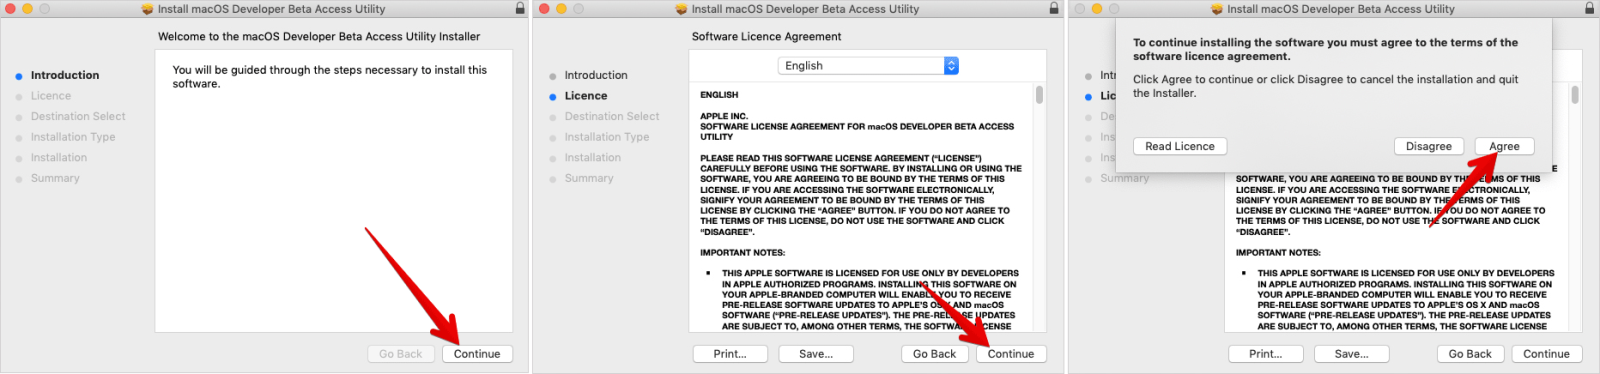Click Go Back in the Software Licence Agreement window
This screenshot has height=374, width=1600.
point(935,354)
